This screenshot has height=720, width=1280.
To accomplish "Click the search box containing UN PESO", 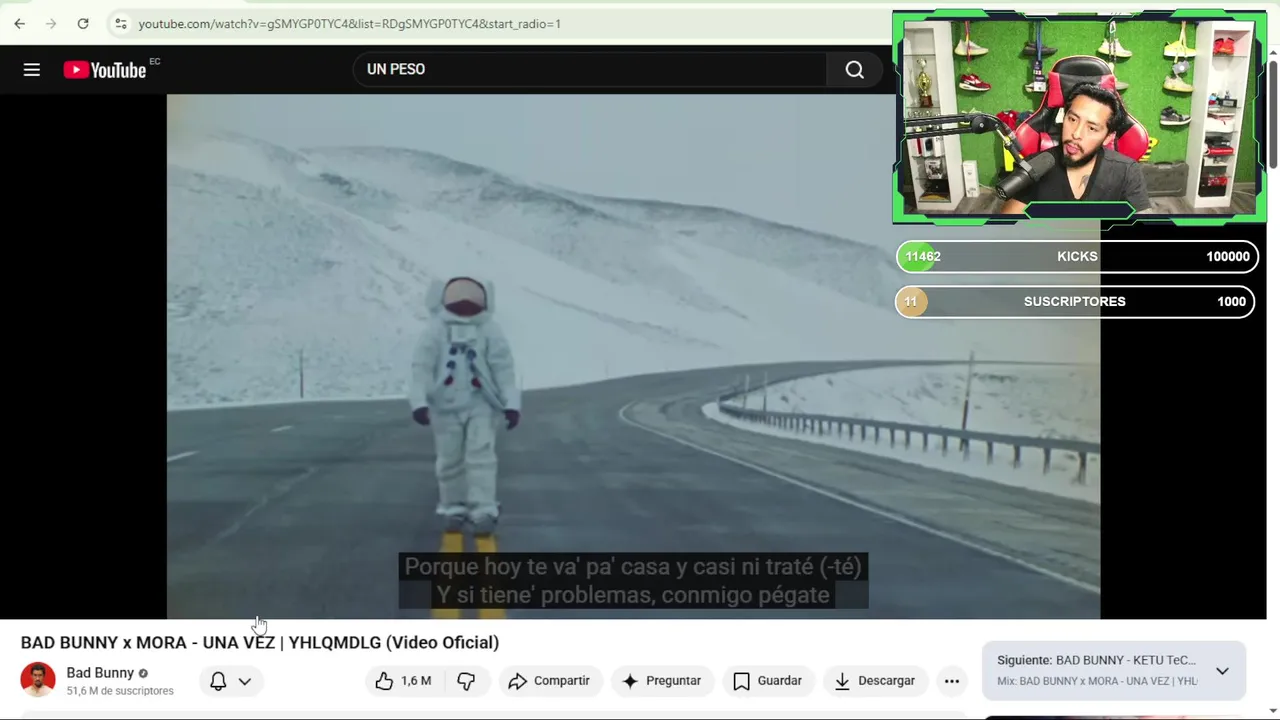I will pos(590,69).
